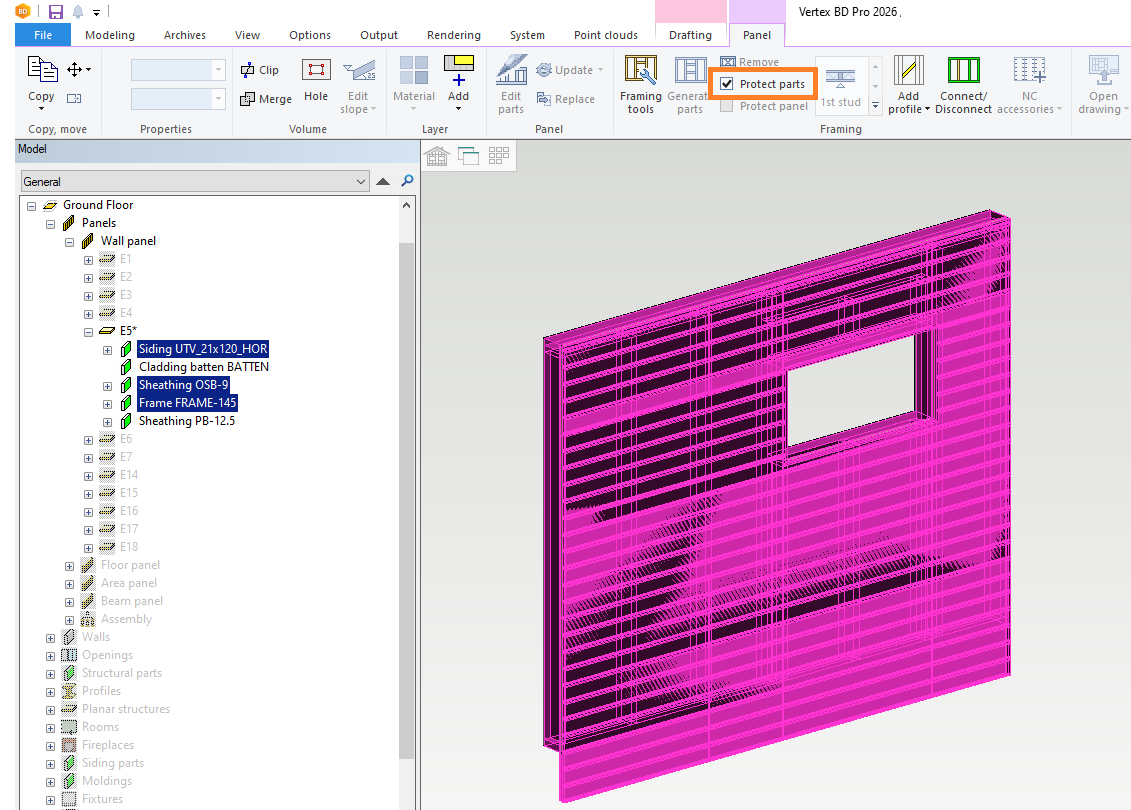This screenshot has width=1131, height=810.
Task: Open the Connect/Disconnect tool
Action: coord(963,72)
